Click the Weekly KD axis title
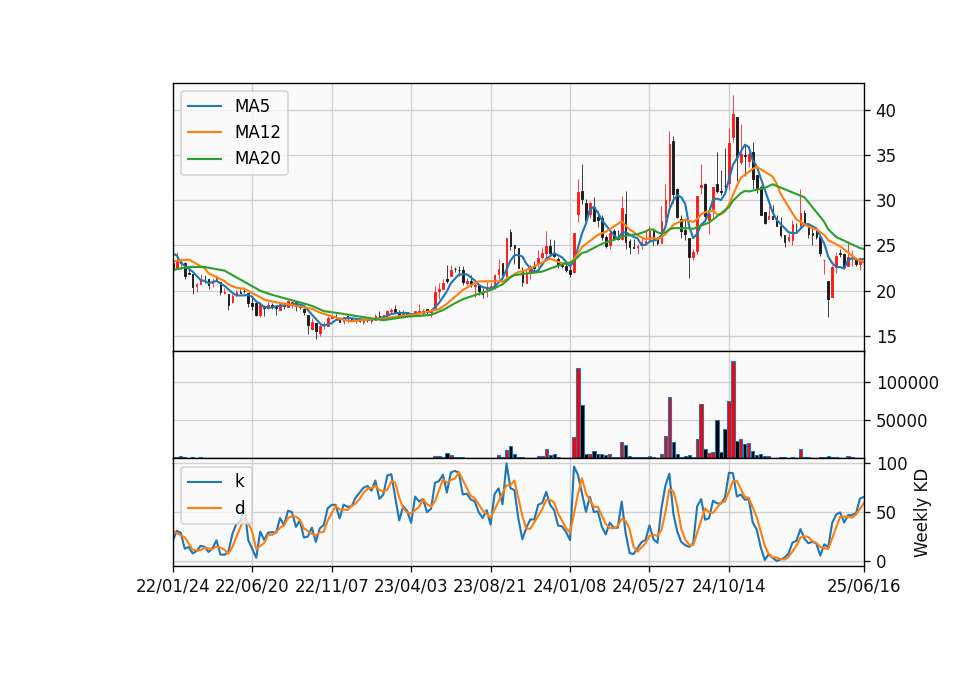The width and height of the screenshot is (960, 690). pos(921,513)
